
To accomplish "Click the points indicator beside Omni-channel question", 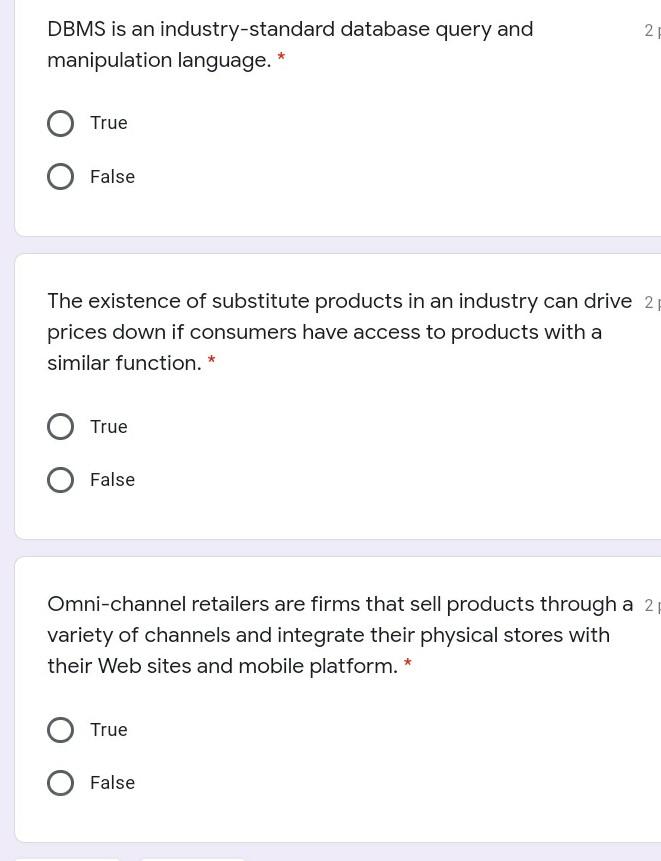I will 651,606.
